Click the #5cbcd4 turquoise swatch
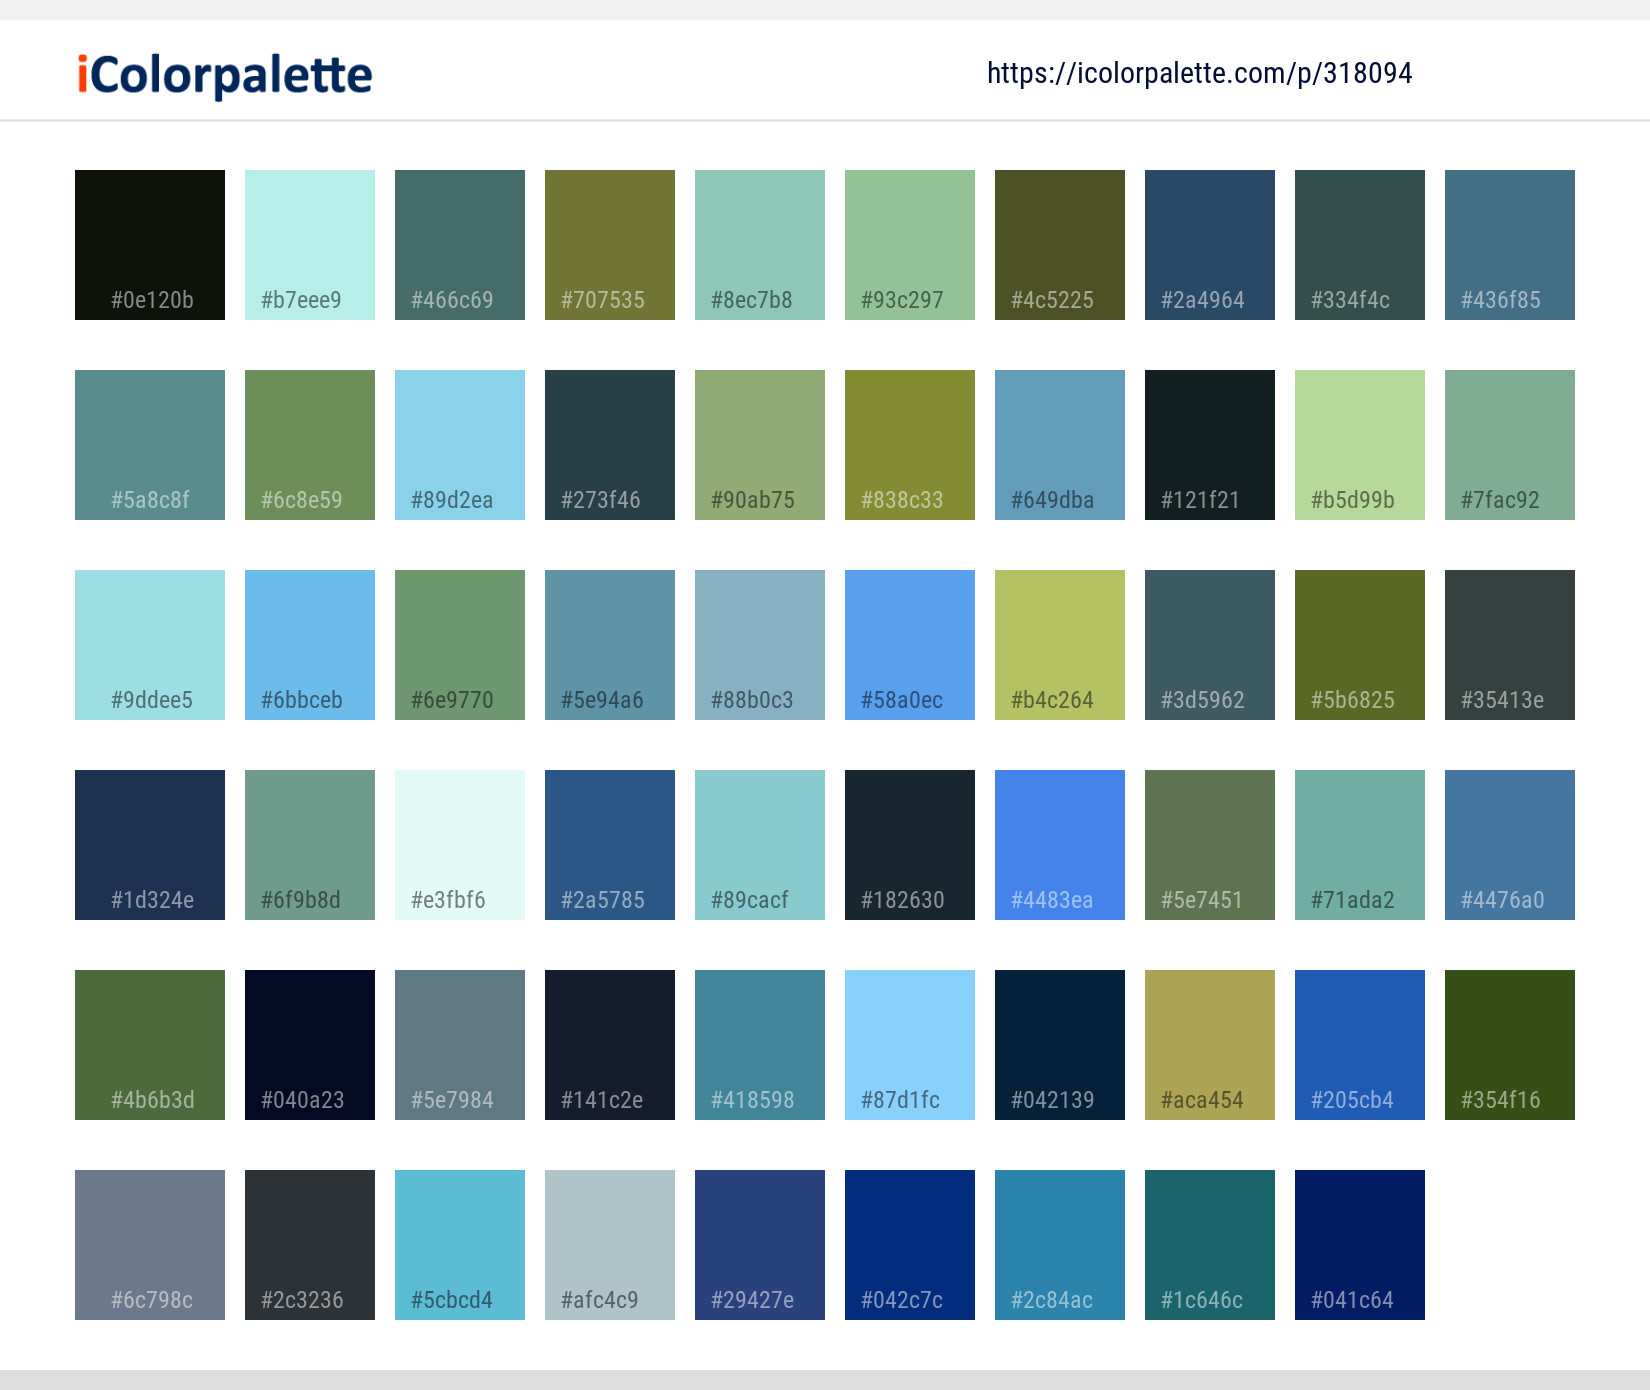Viewport: 1650px width, 1390px height. [459, 1244]
